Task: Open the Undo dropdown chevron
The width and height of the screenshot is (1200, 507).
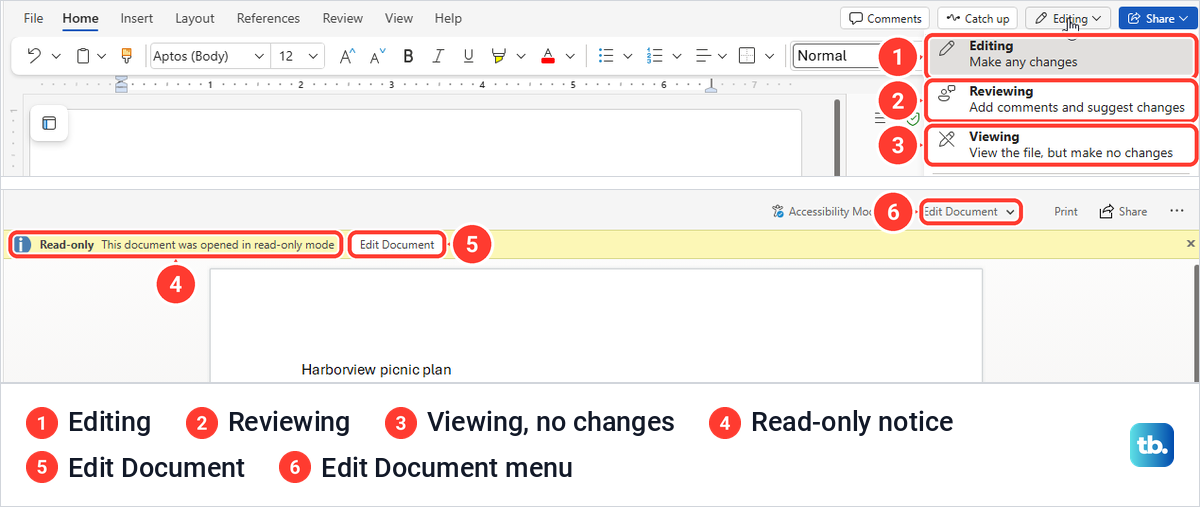Action: tap(56, 56)
